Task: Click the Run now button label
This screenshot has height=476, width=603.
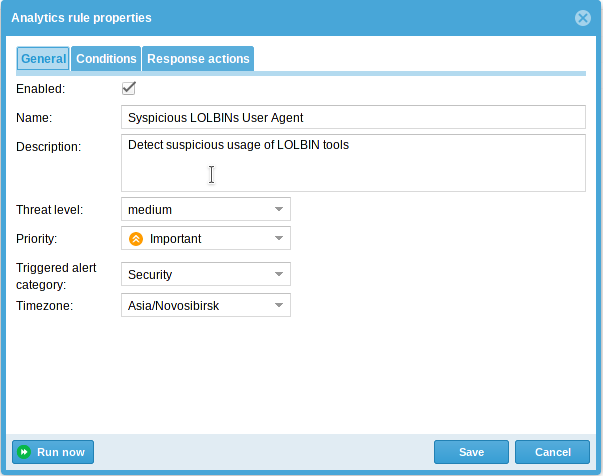Action: click(x=61, y=452)
